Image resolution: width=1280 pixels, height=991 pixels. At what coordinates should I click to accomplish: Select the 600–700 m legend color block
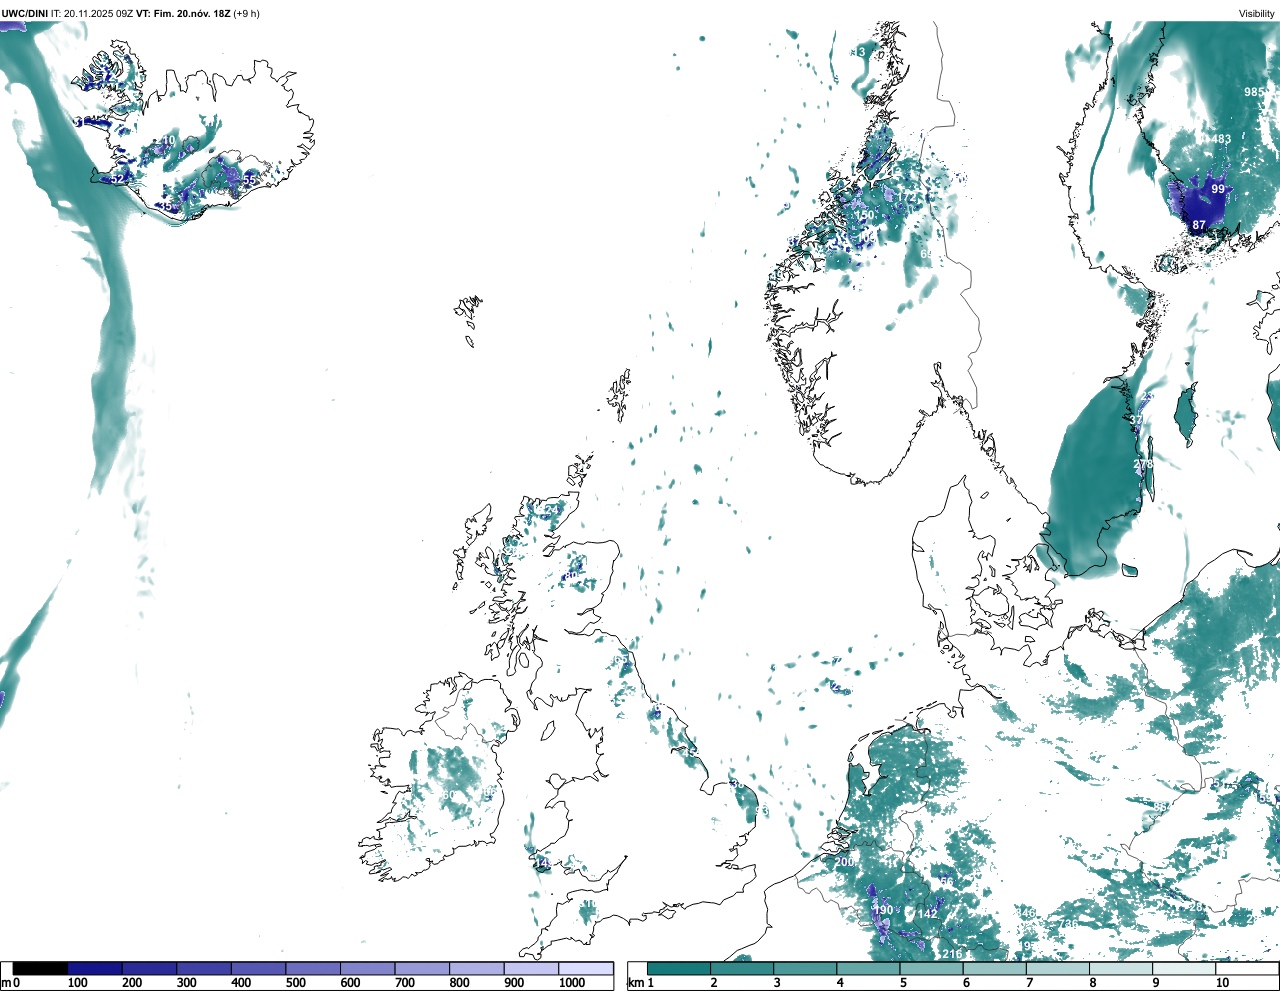[368, 968]
